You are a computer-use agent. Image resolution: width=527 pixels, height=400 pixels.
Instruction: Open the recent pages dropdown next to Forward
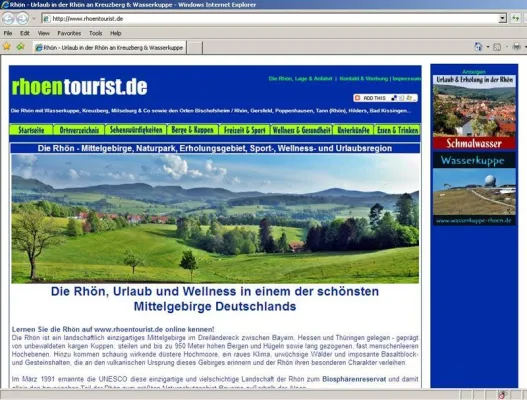point(34,18)
